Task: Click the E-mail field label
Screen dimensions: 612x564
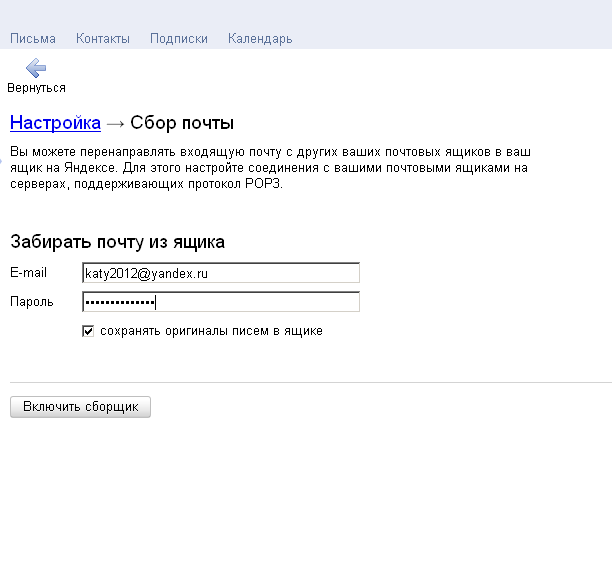Action: (x=28, y=272)
